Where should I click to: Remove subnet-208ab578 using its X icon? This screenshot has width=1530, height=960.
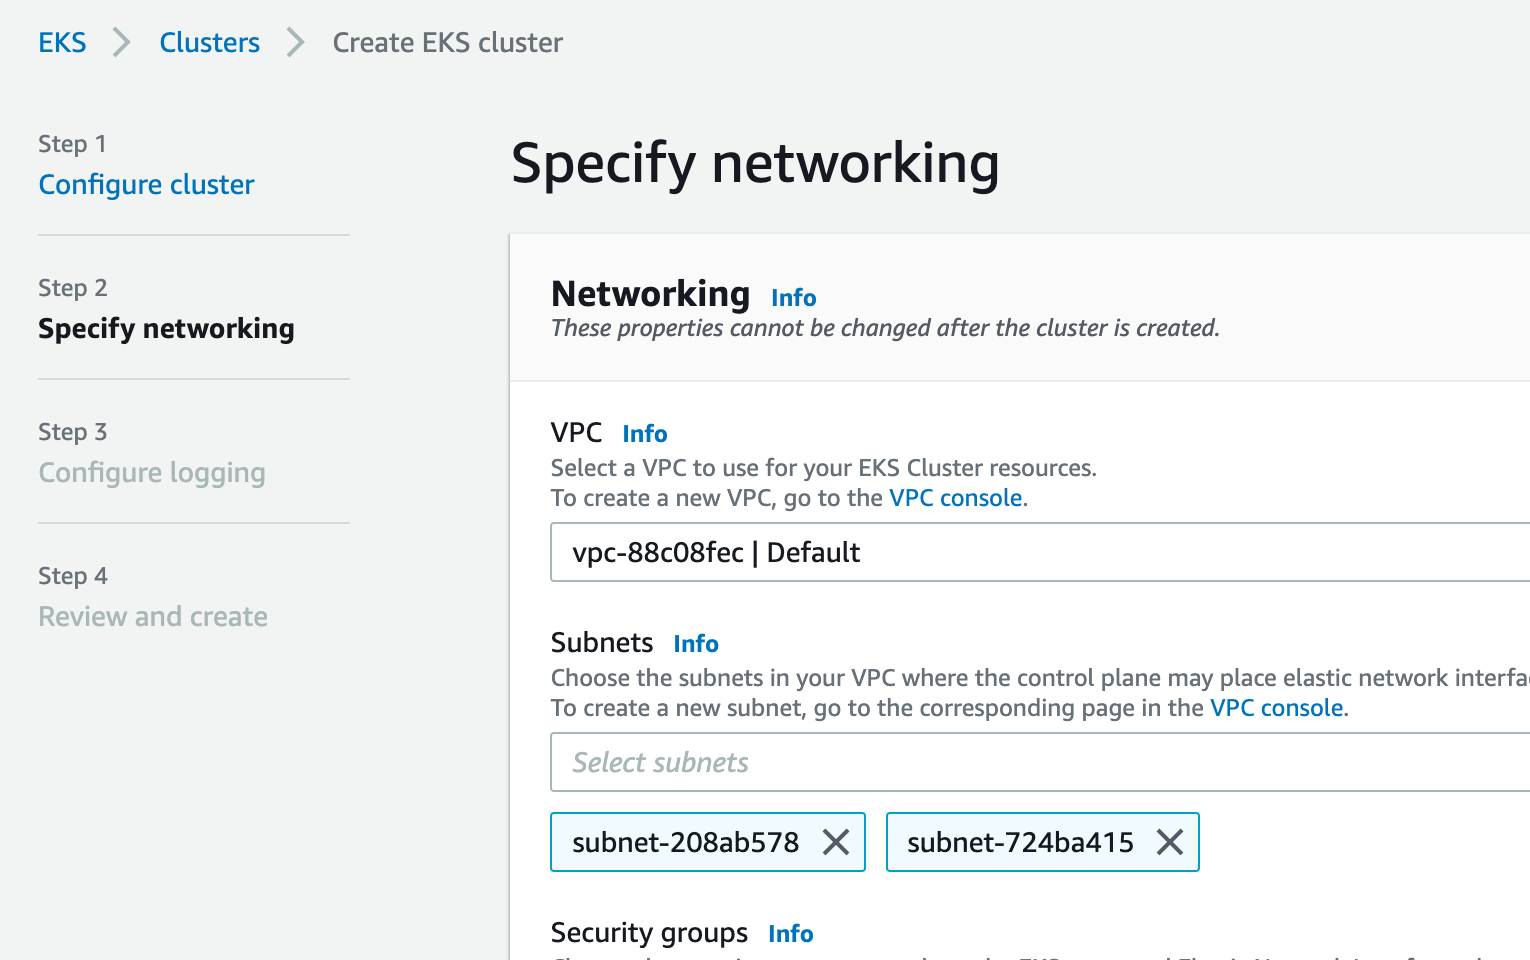836,843
